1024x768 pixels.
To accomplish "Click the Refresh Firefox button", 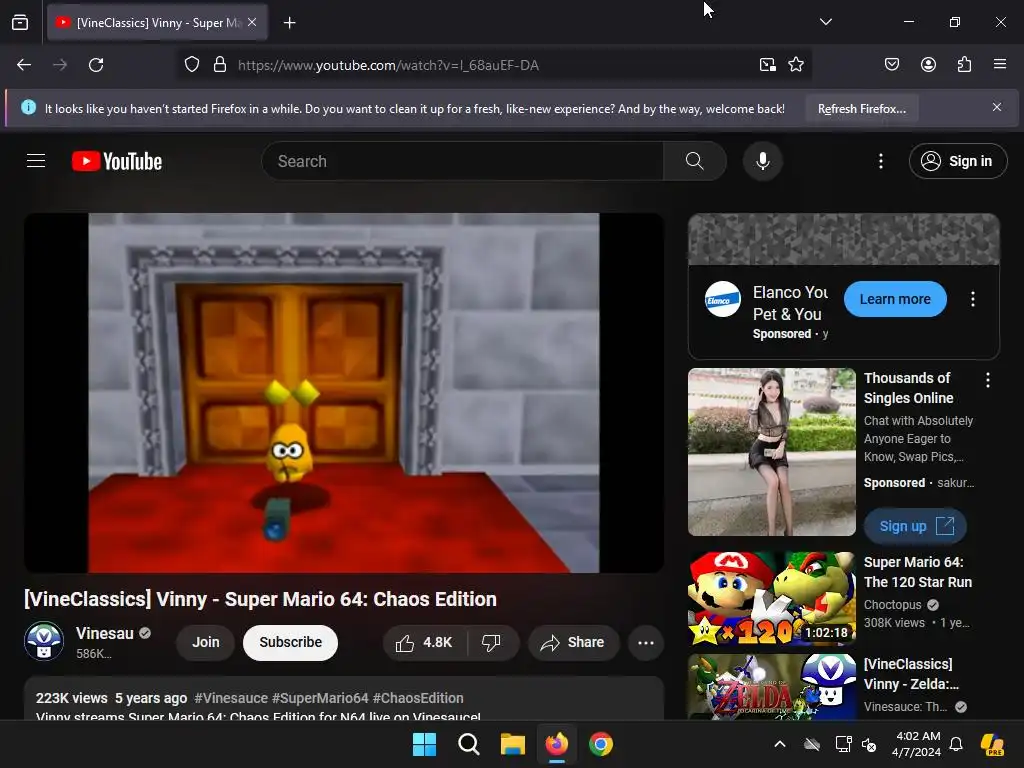I will pyautogui.click(x=861, y=108).
